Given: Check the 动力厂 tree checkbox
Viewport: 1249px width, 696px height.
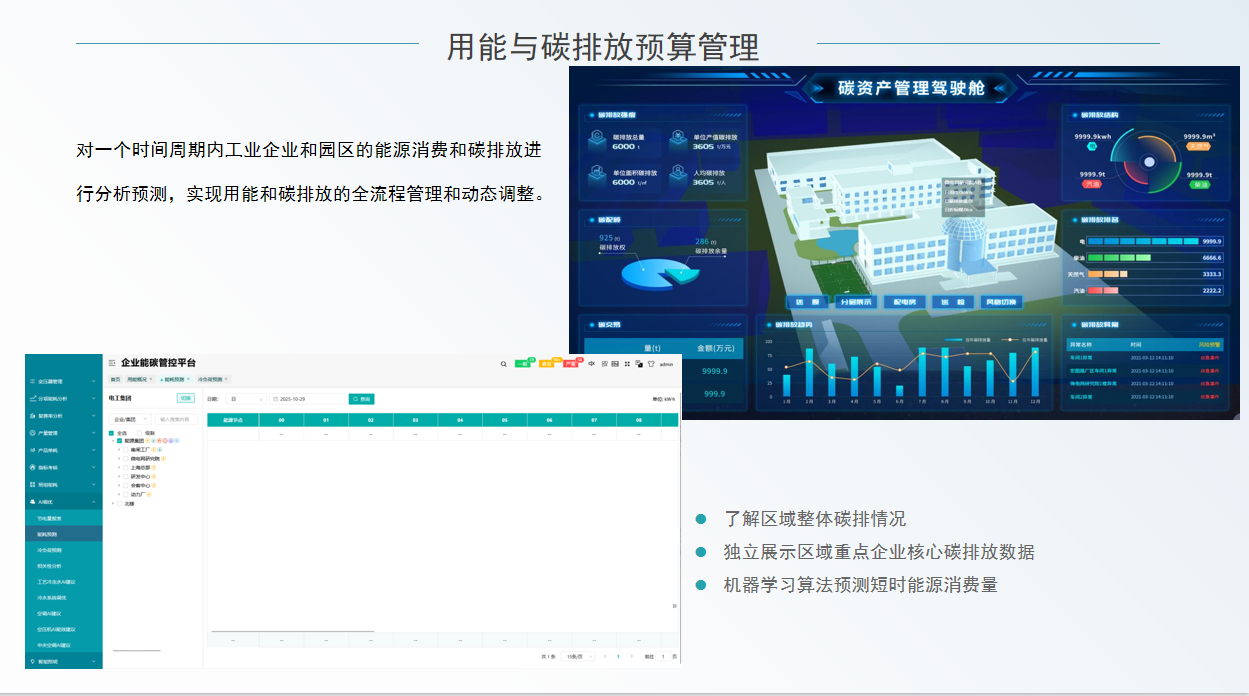Looking at the screenshot, I should 126,494.
